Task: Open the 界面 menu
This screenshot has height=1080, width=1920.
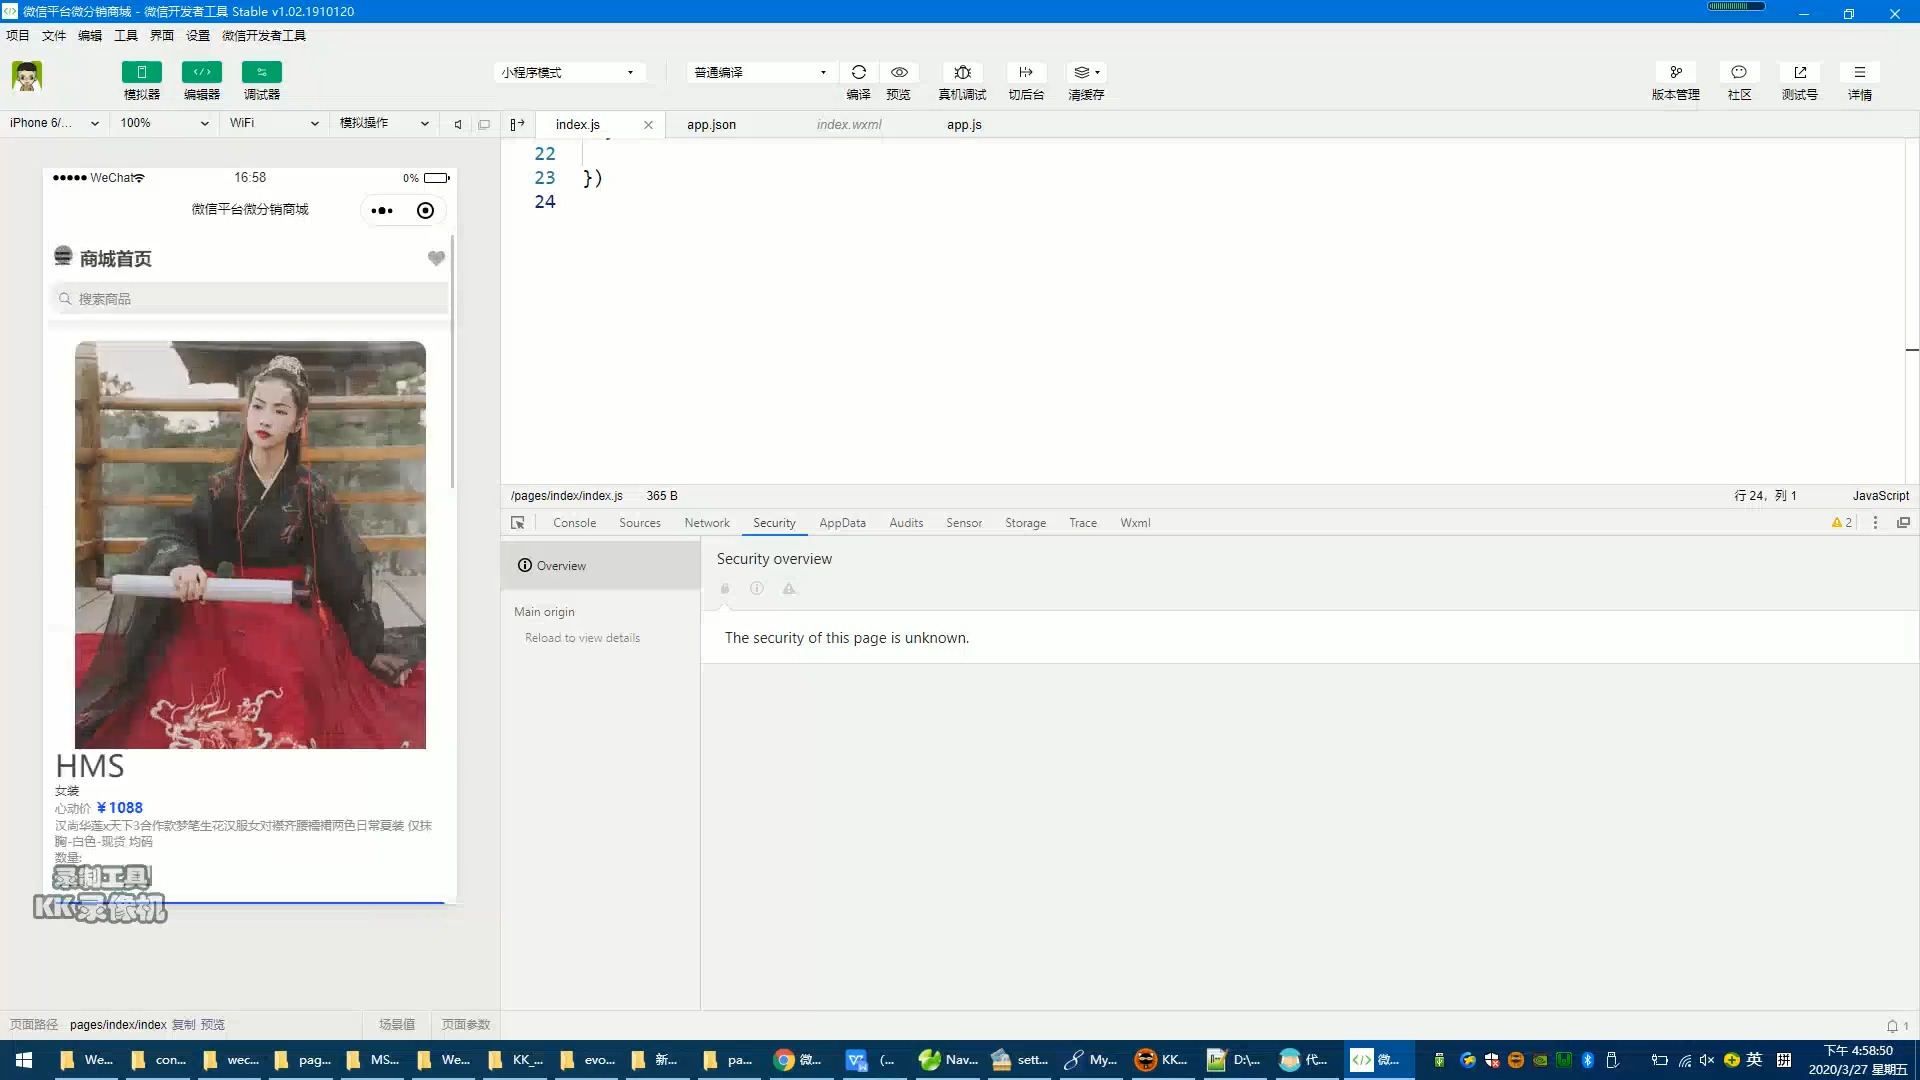Action: pyautogui.click(x=162, y=35)
